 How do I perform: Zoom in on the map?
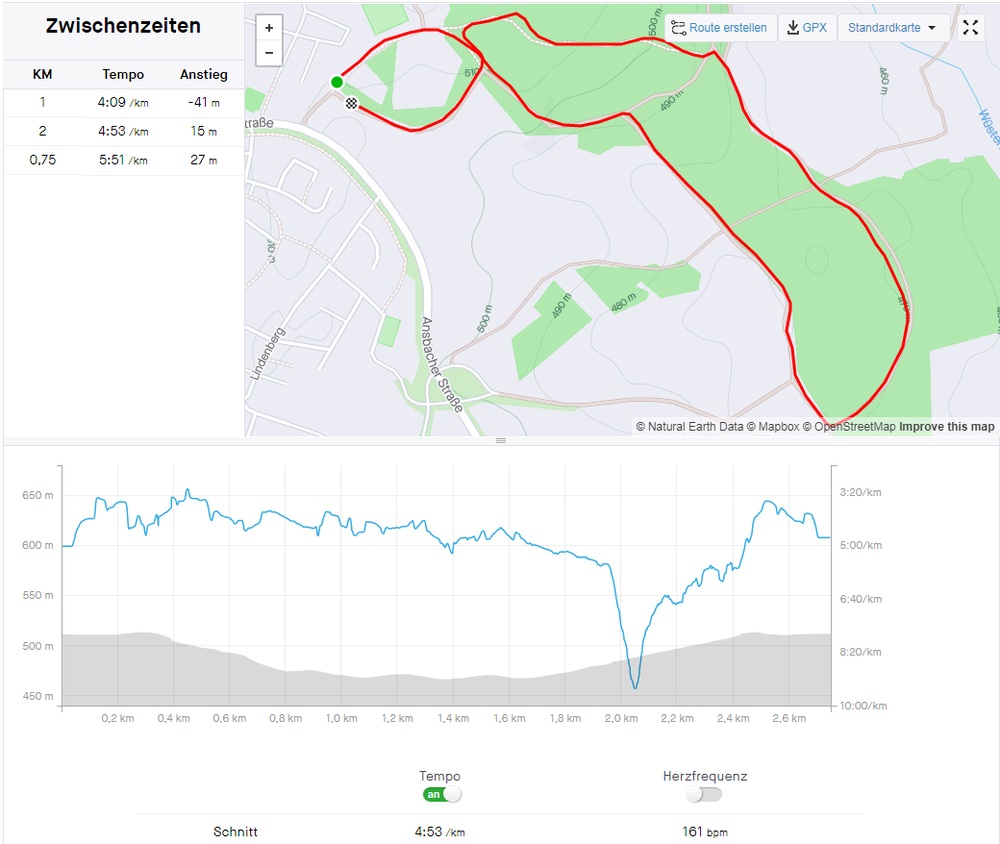(269, 28)
